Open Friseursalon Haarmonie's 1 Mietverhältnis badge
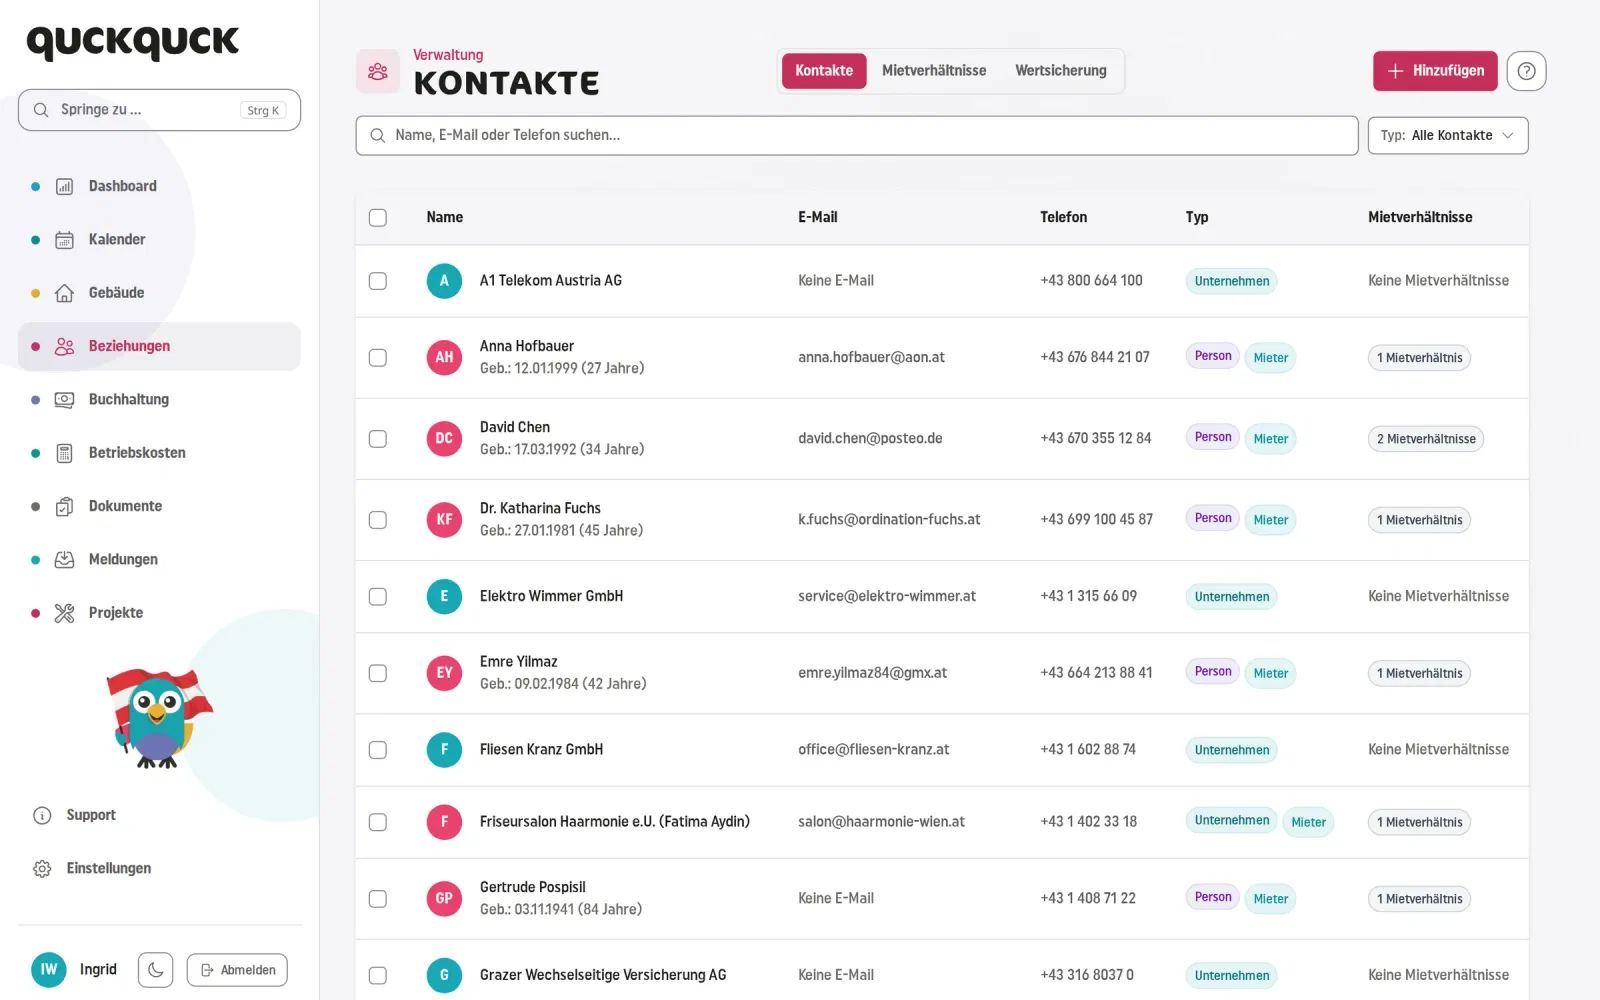The height and width of the screenshot is (1000, 1600). 1419,822
